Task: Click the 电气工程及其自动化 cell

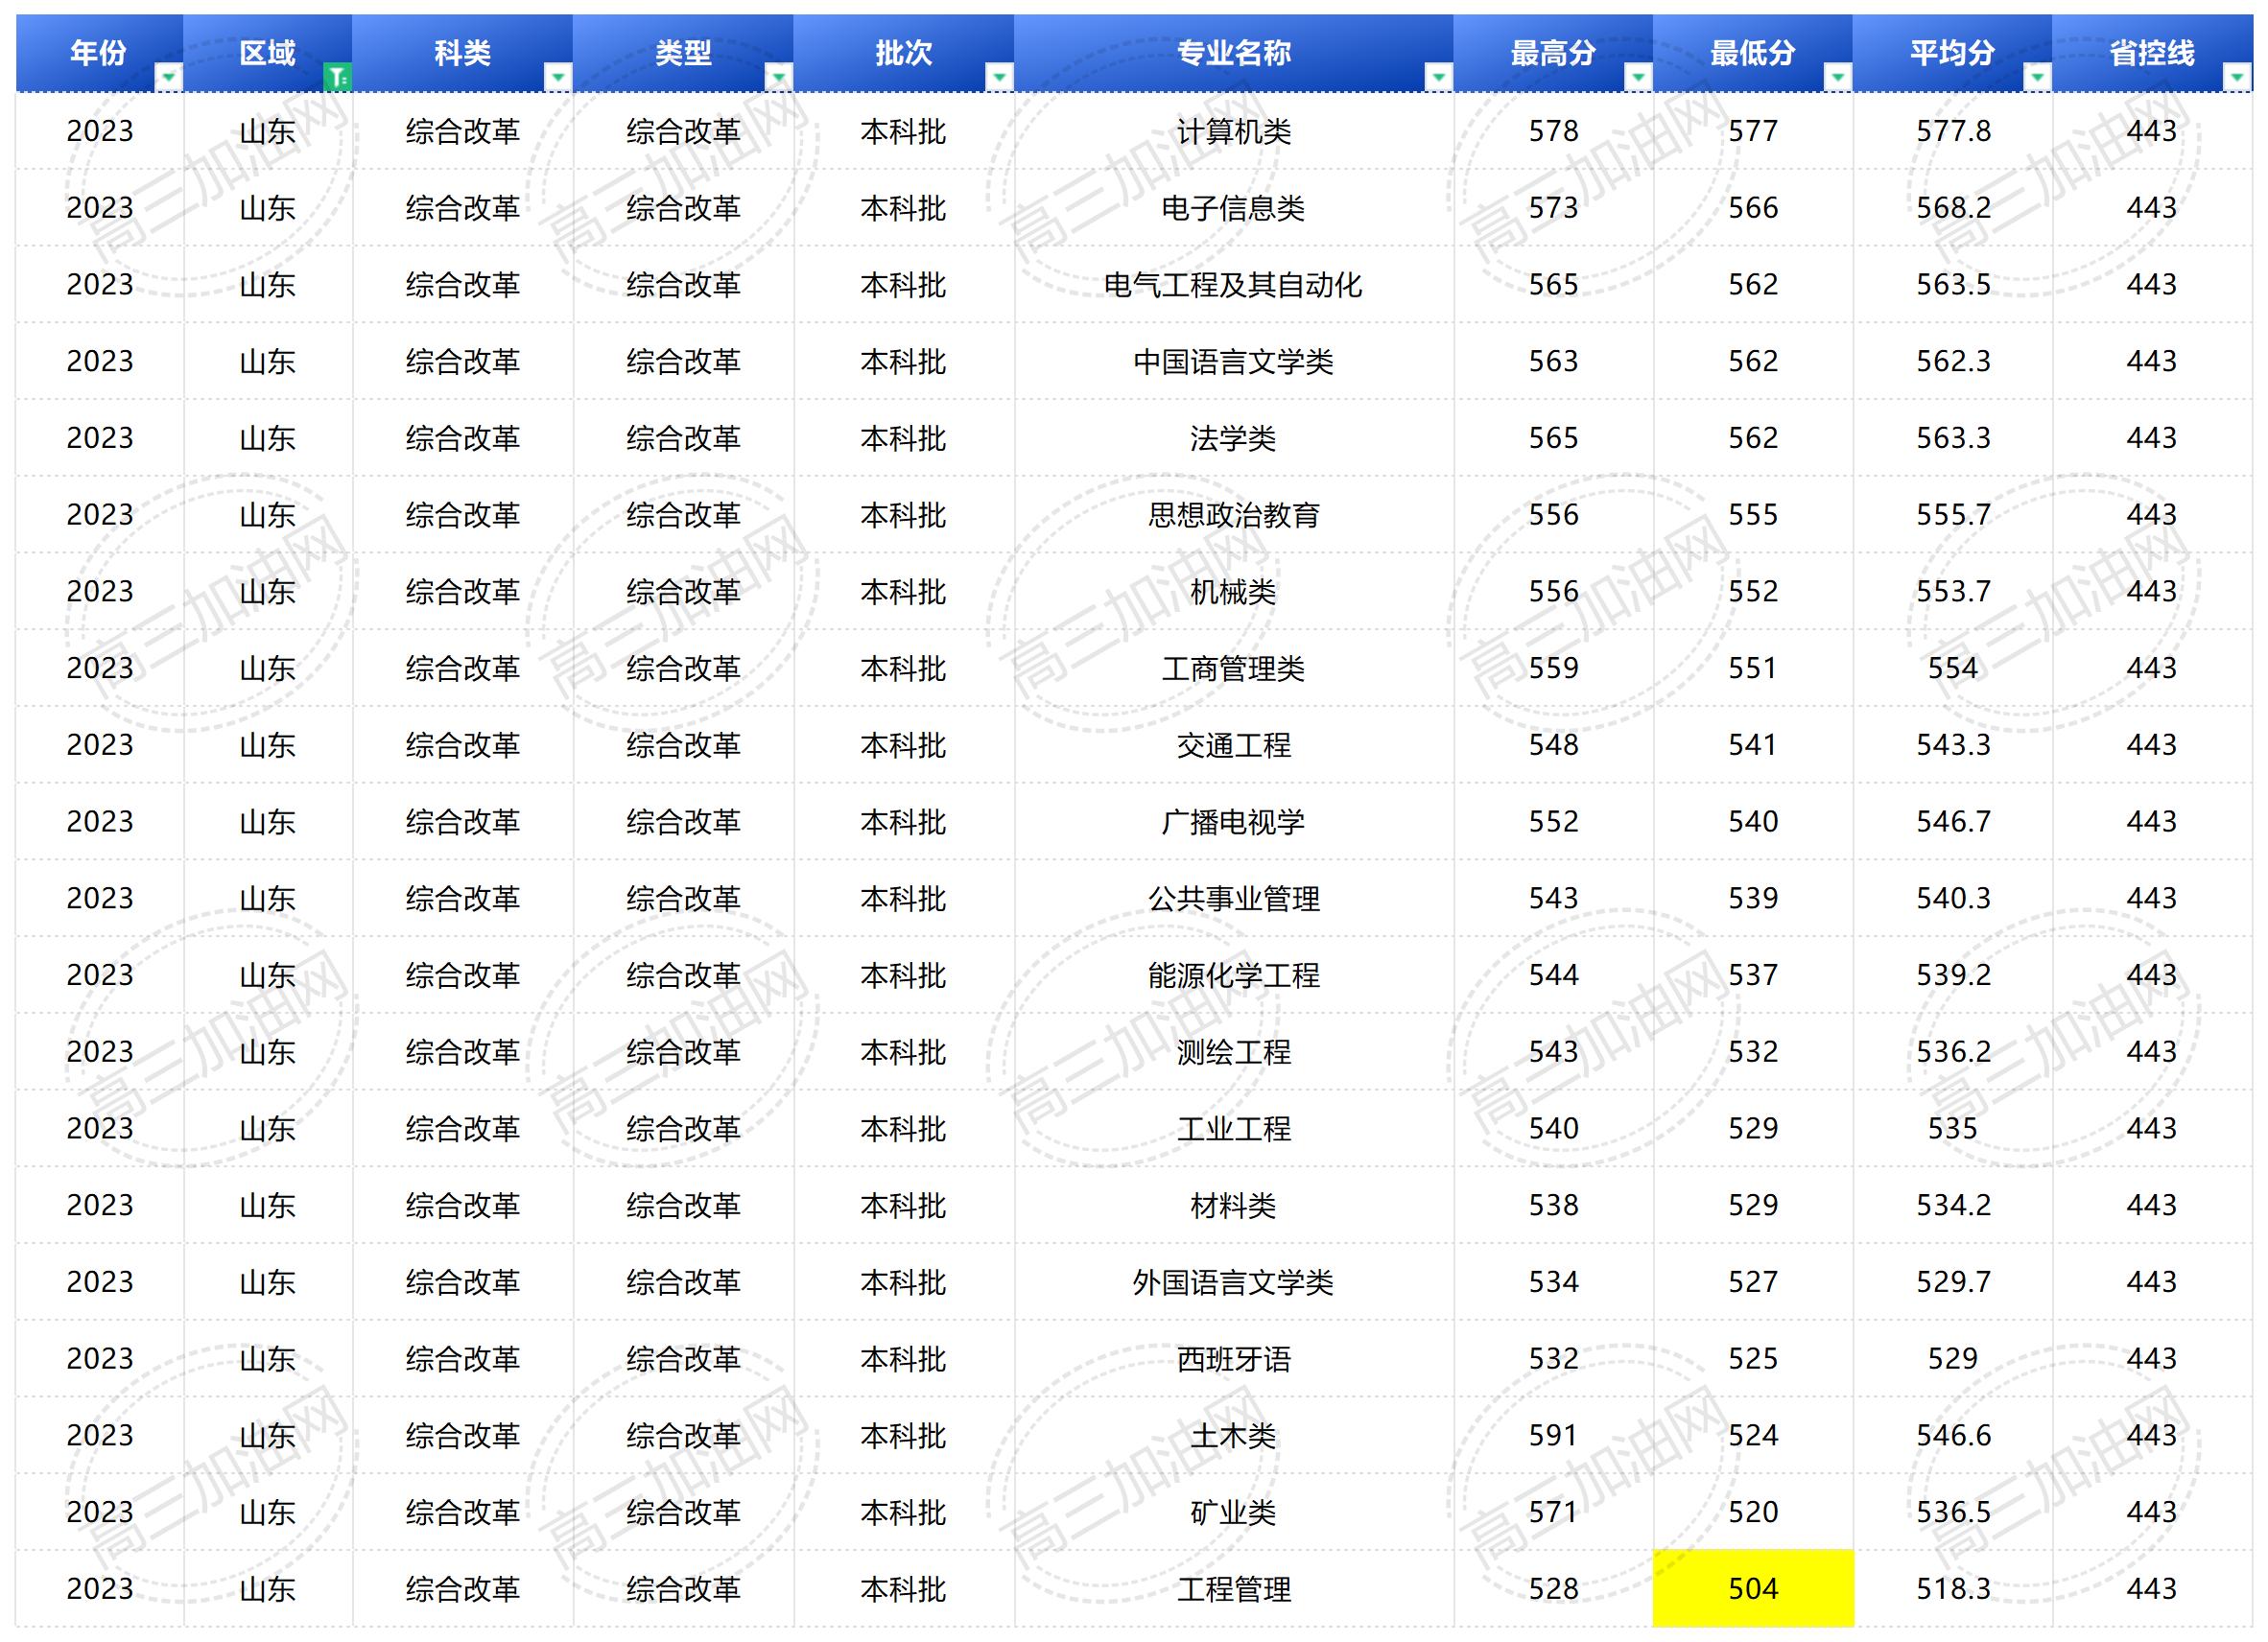Action: (x=1234, y=285)
